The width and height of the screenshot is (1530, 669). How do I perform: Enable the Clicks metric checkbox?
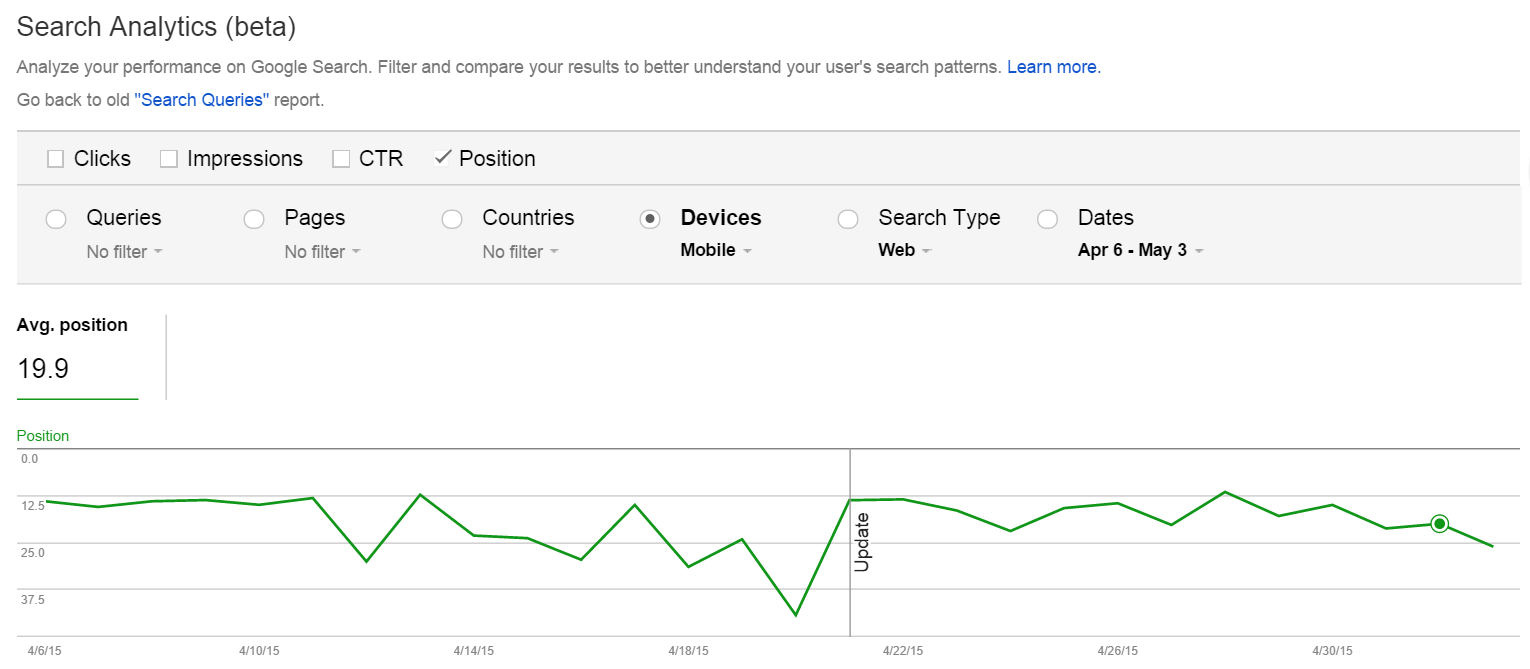55,158
